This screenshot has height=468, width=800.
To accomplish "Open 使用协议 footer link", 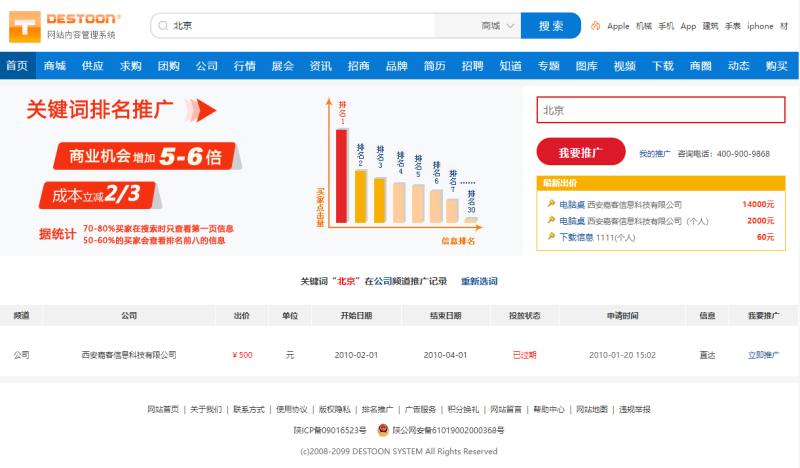I will (292, 409).
